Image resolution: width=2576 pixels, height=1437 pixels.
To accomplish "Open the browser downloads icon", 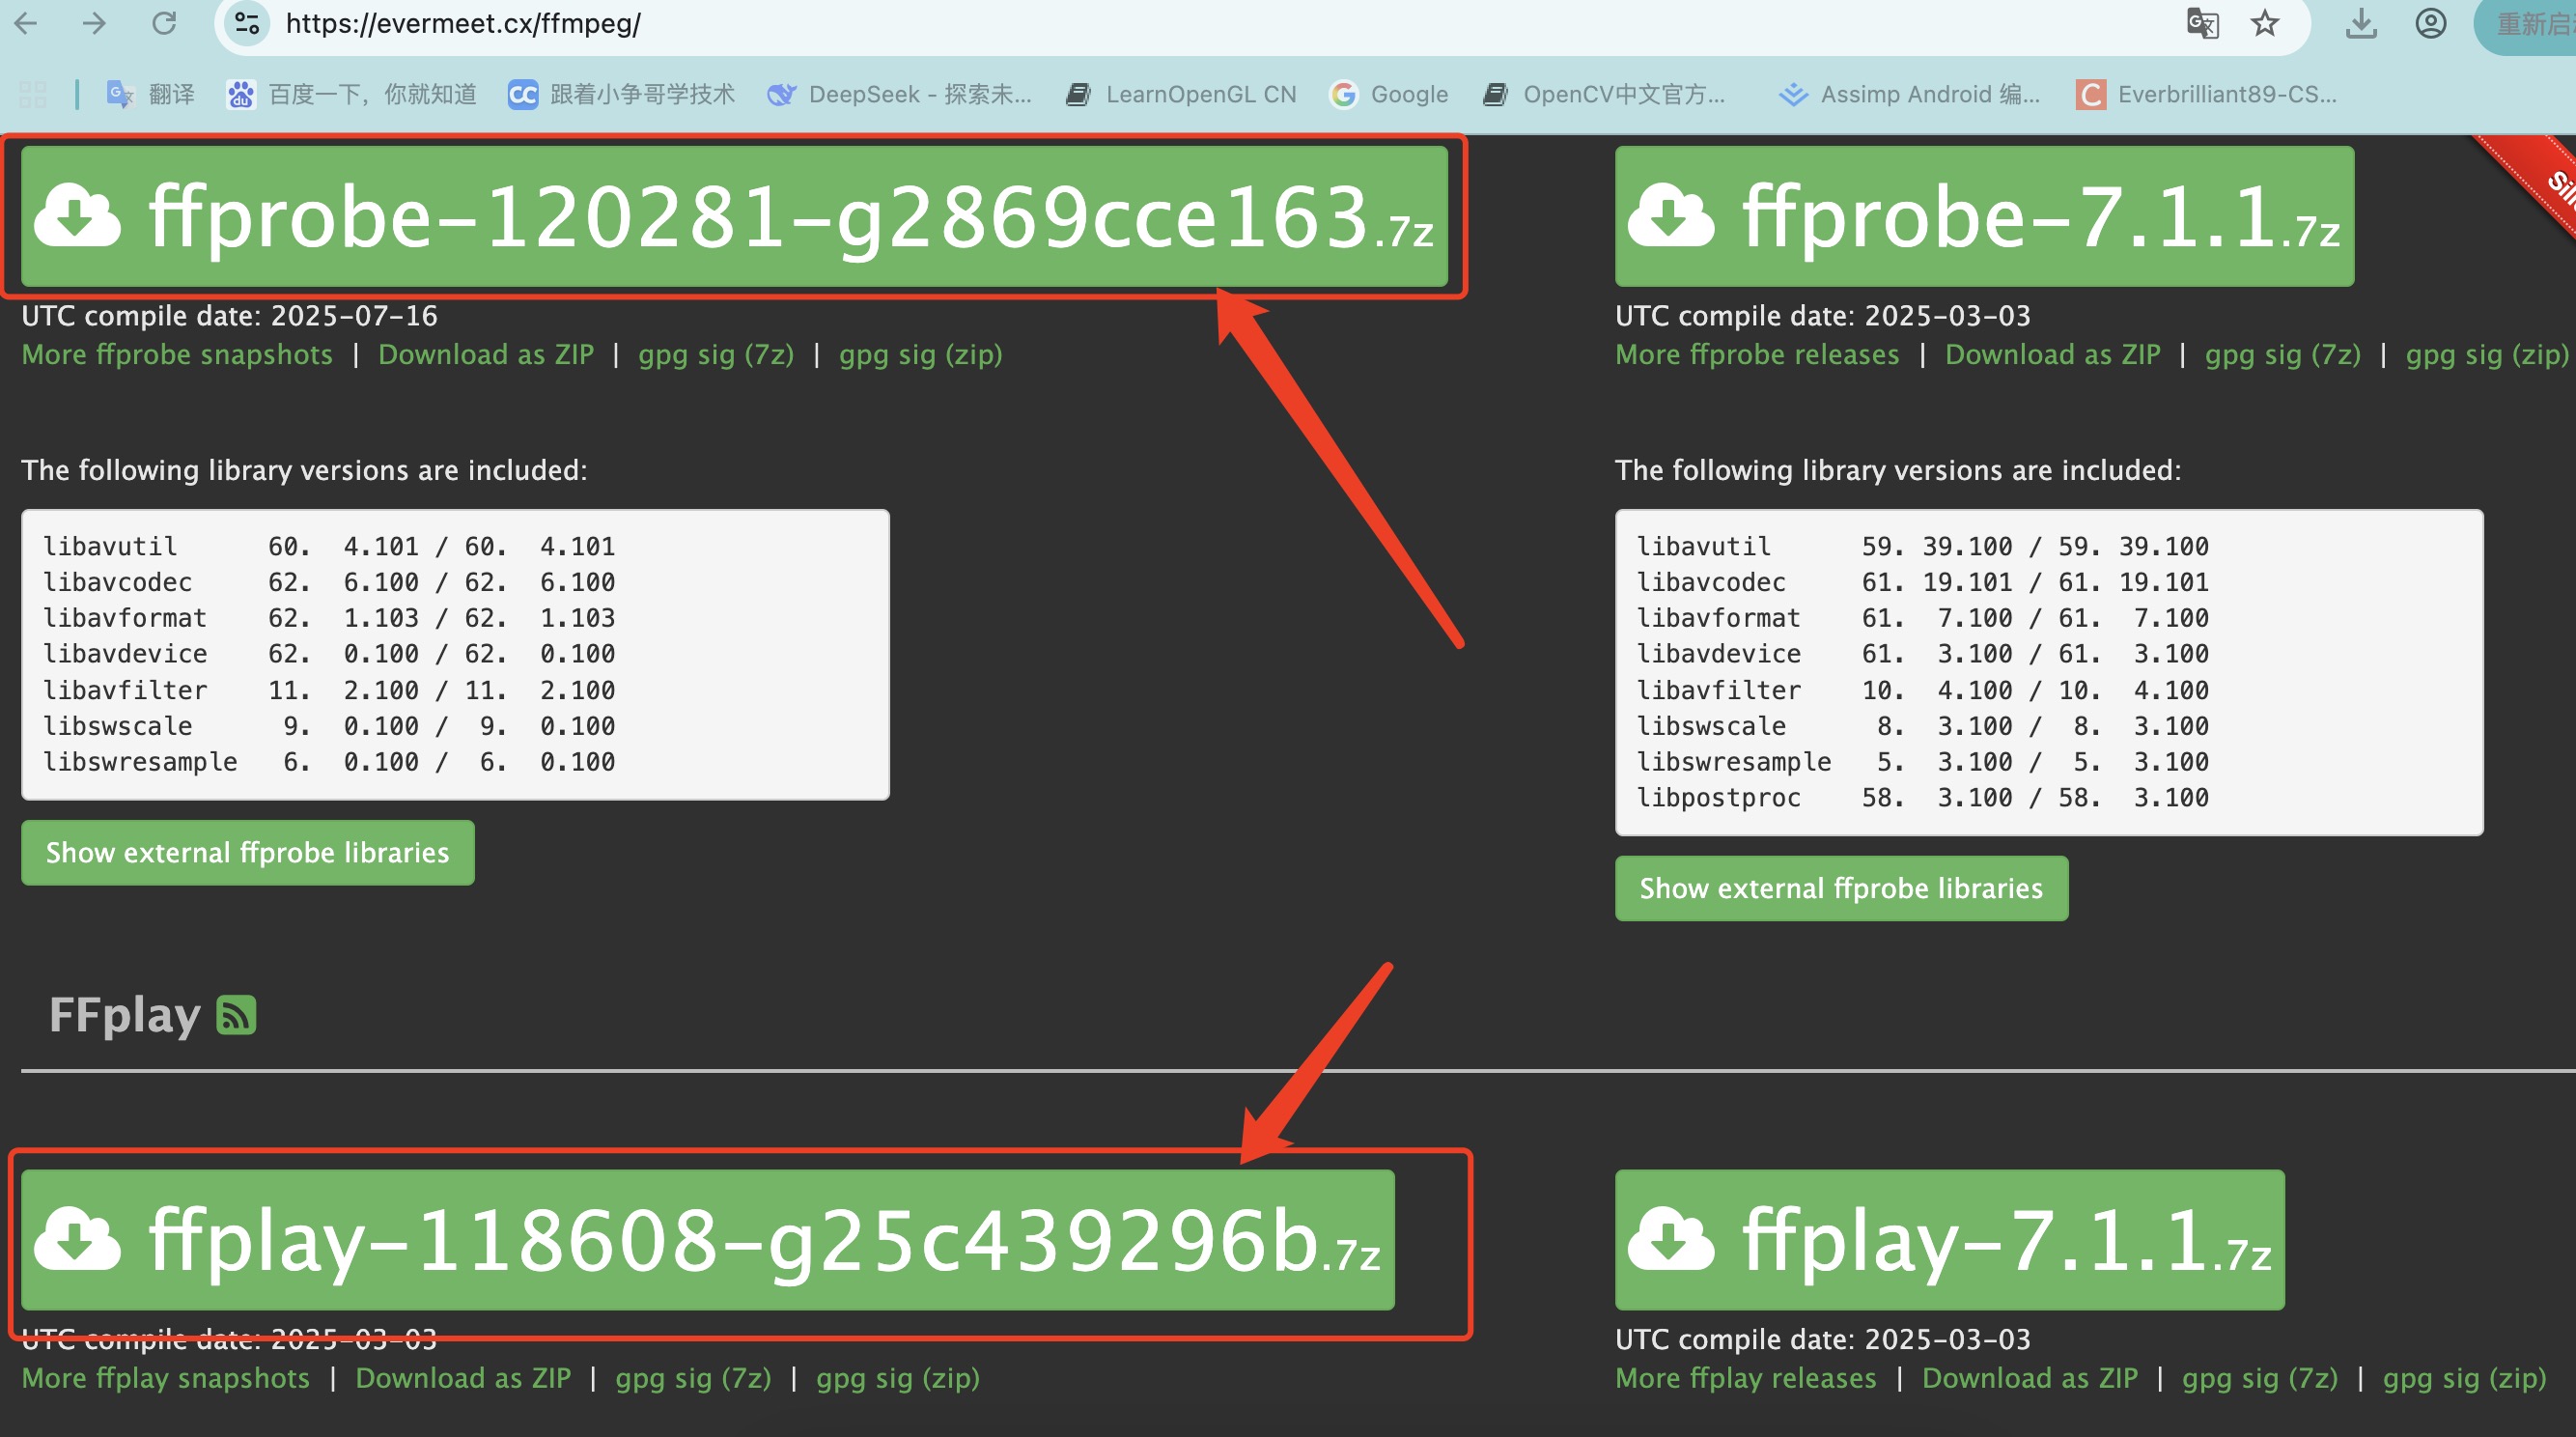I will (2361, 23).
